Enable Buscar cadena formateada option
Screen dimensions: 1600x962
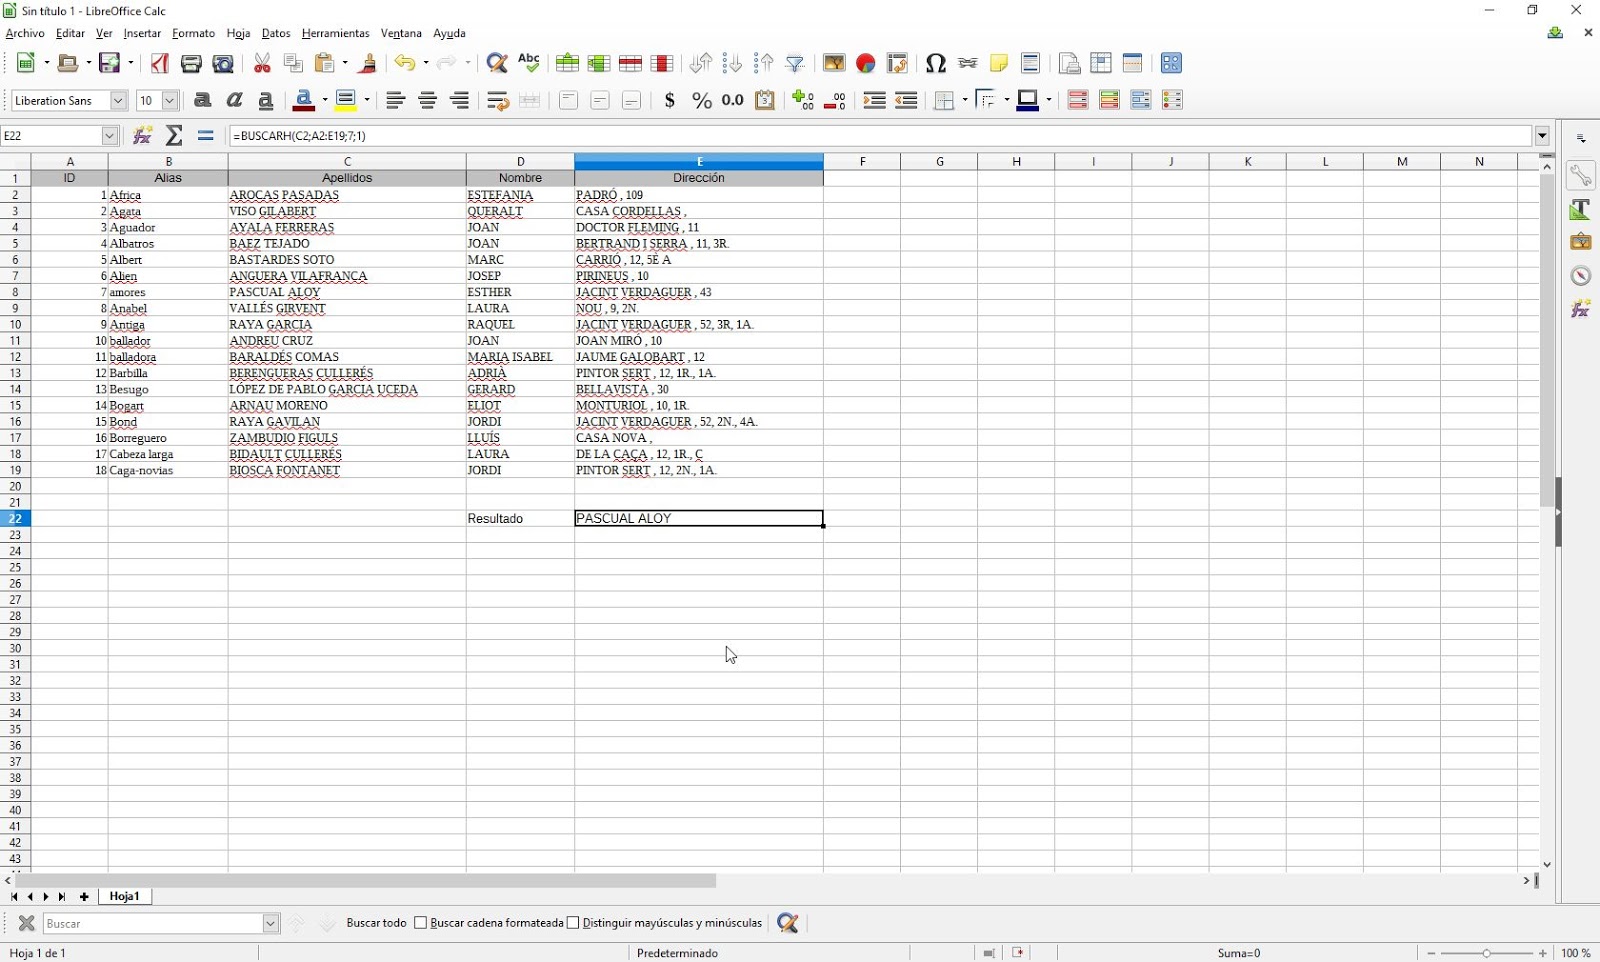[x=421, y=923]
